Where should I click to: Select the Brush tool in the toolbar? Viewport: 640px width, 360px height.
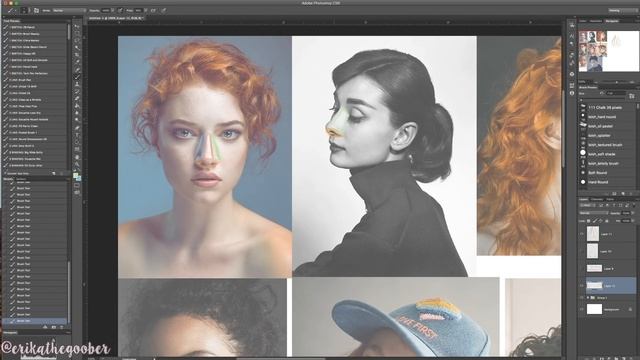click(77, 77)
